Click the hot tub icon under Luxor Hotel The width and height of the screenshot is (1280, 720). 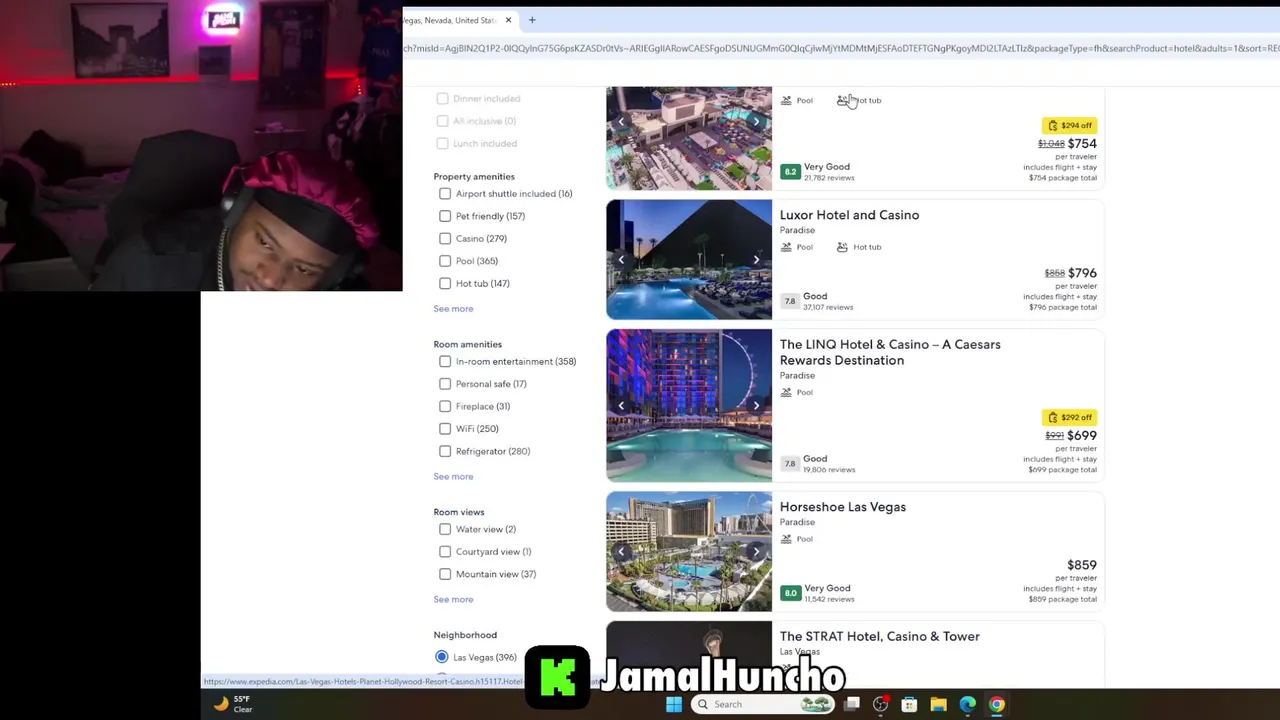coord(842,247)
